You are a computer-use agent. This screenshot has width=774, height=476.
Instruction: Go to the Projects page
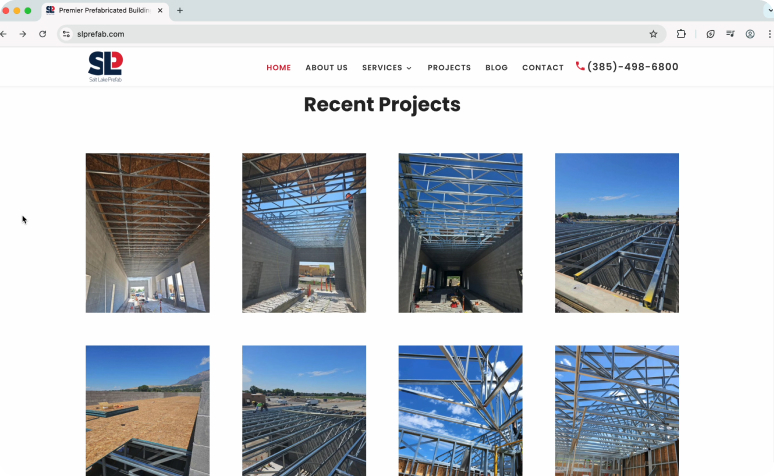[x=449, y=68]
